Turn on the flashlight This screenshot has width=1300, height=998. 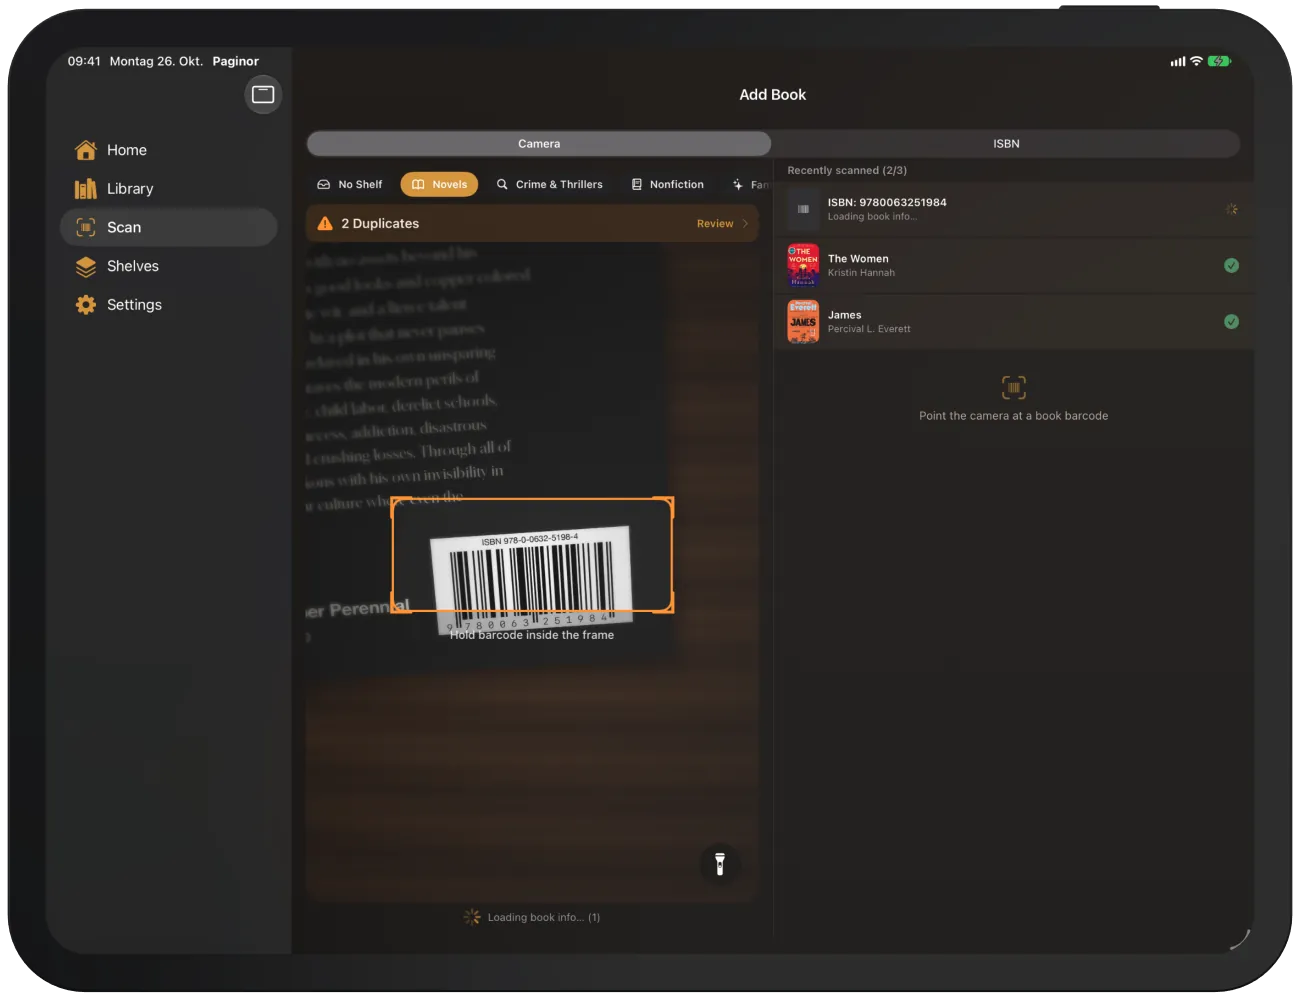[719, 863]
